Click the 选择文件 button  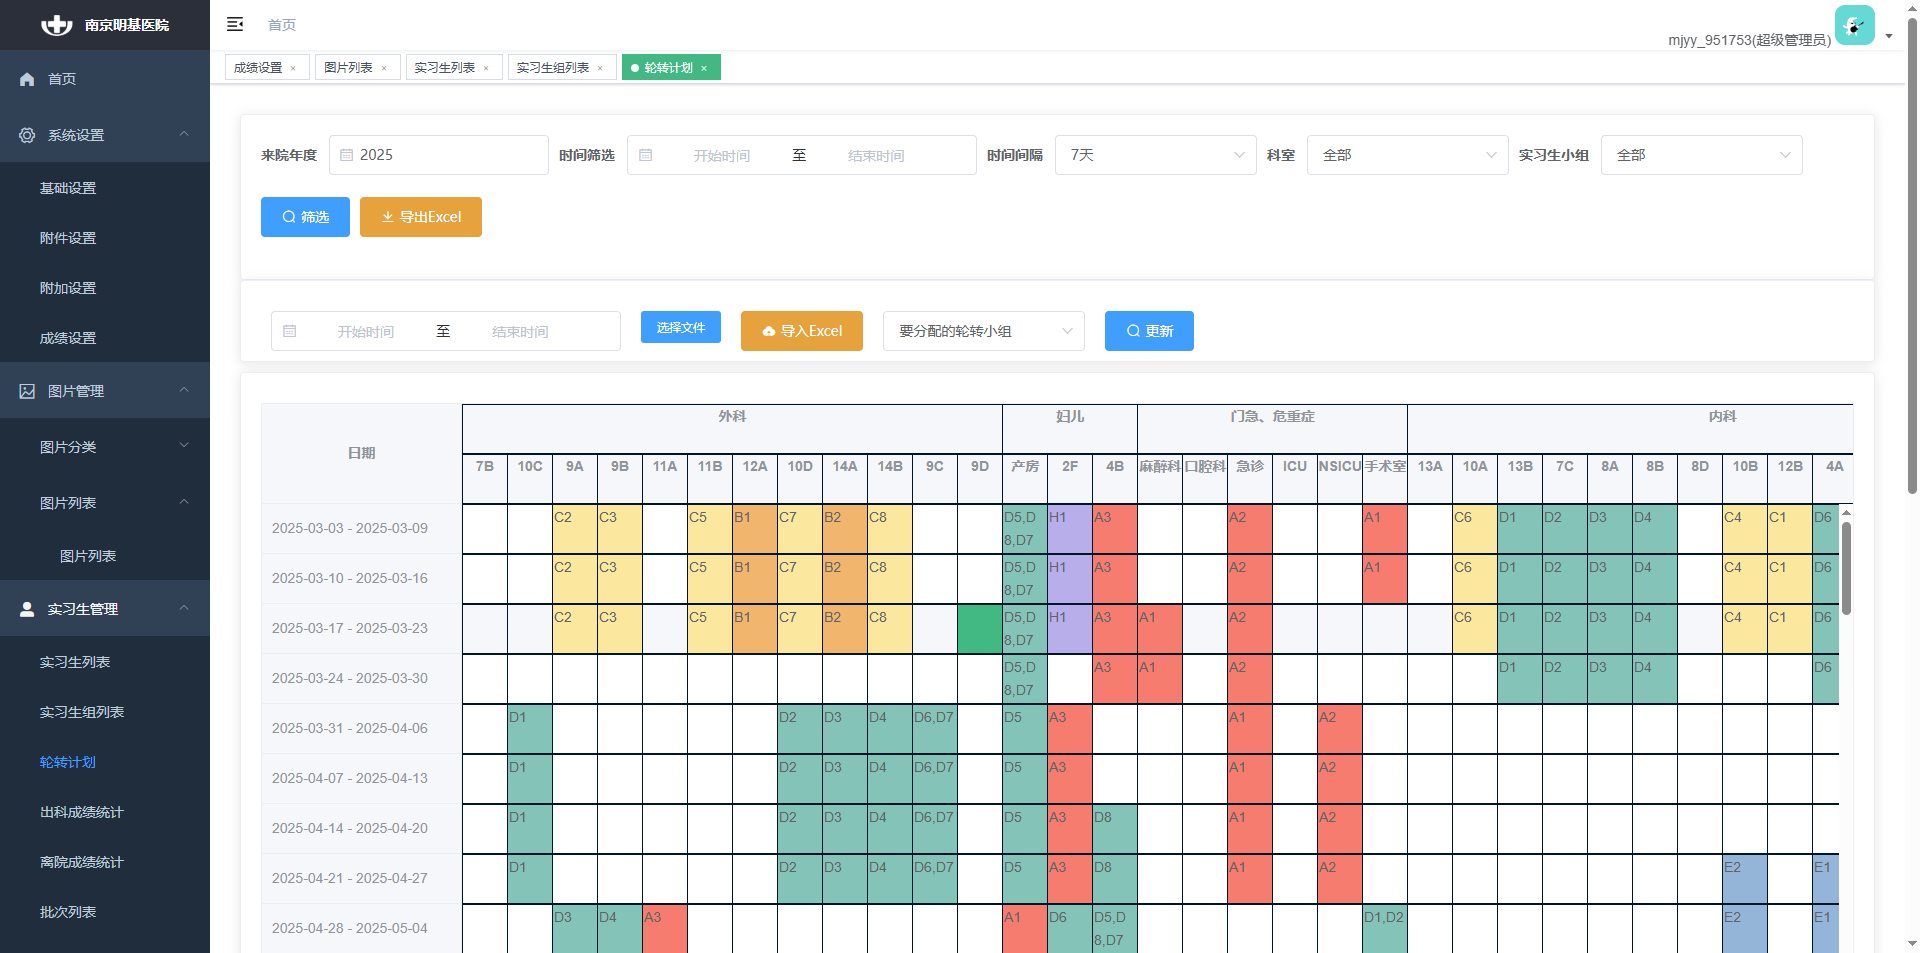[x=680, y=327]
